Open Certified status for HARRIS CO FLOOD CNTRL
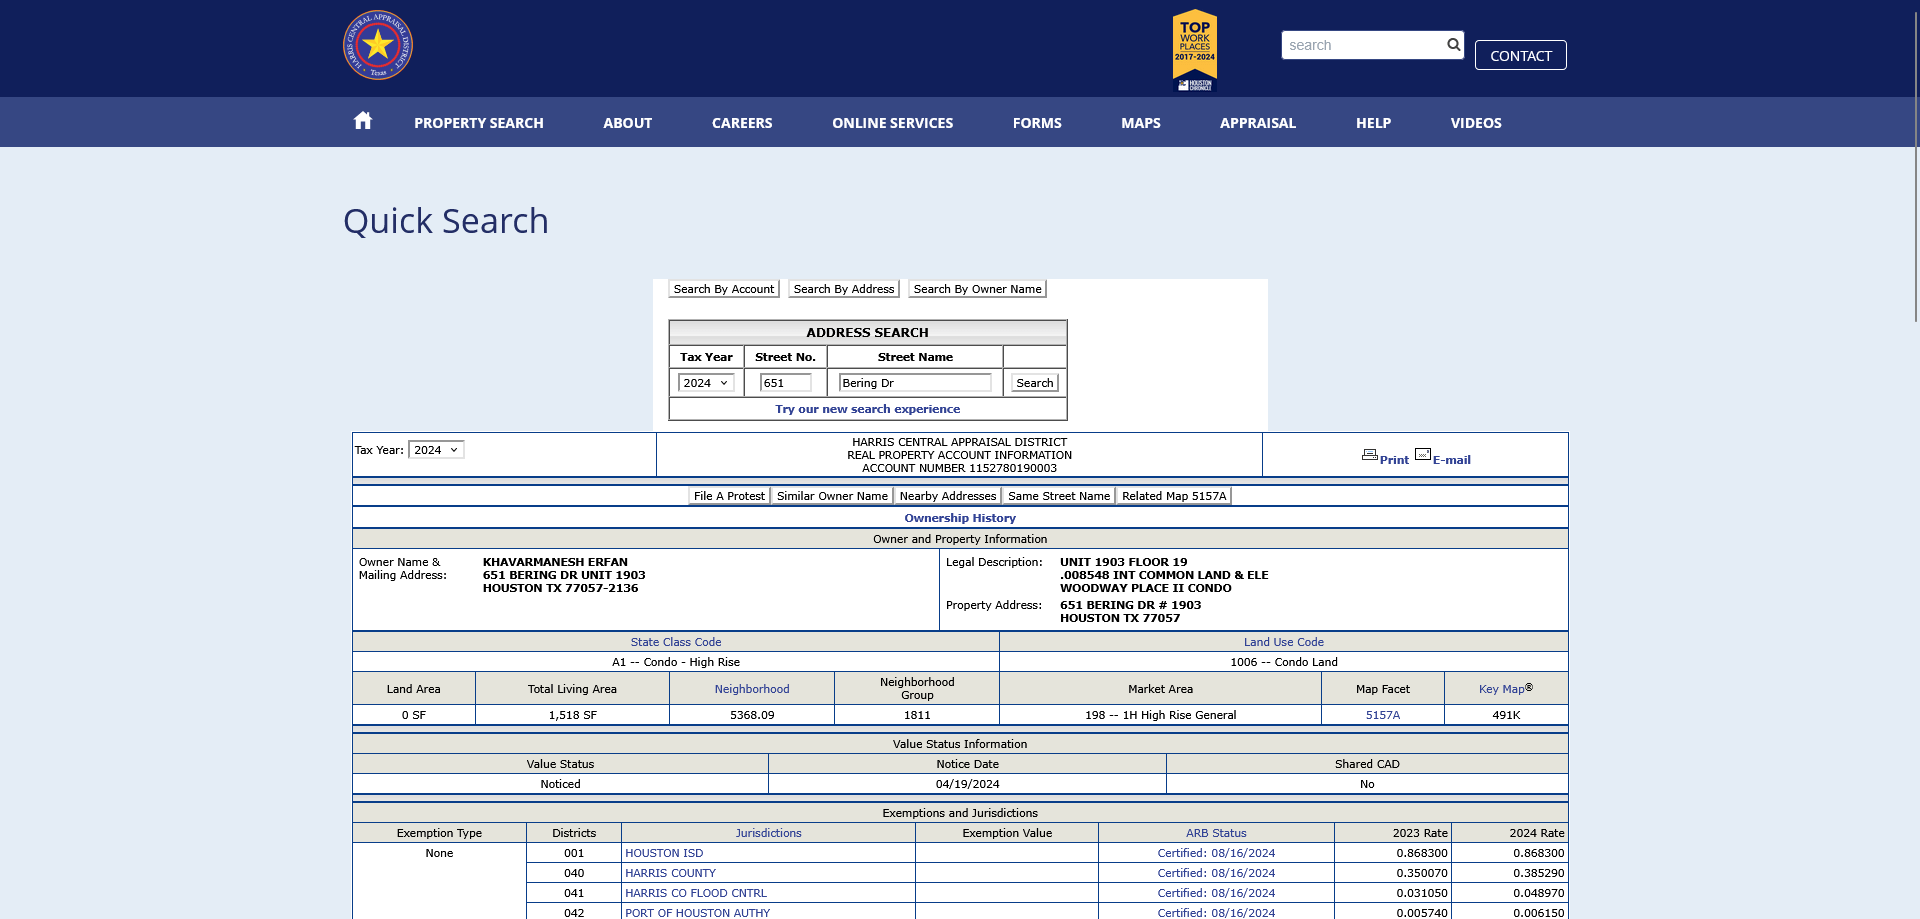The height and width of the screenshot is (919, 1920). [x=1216, y=893]
